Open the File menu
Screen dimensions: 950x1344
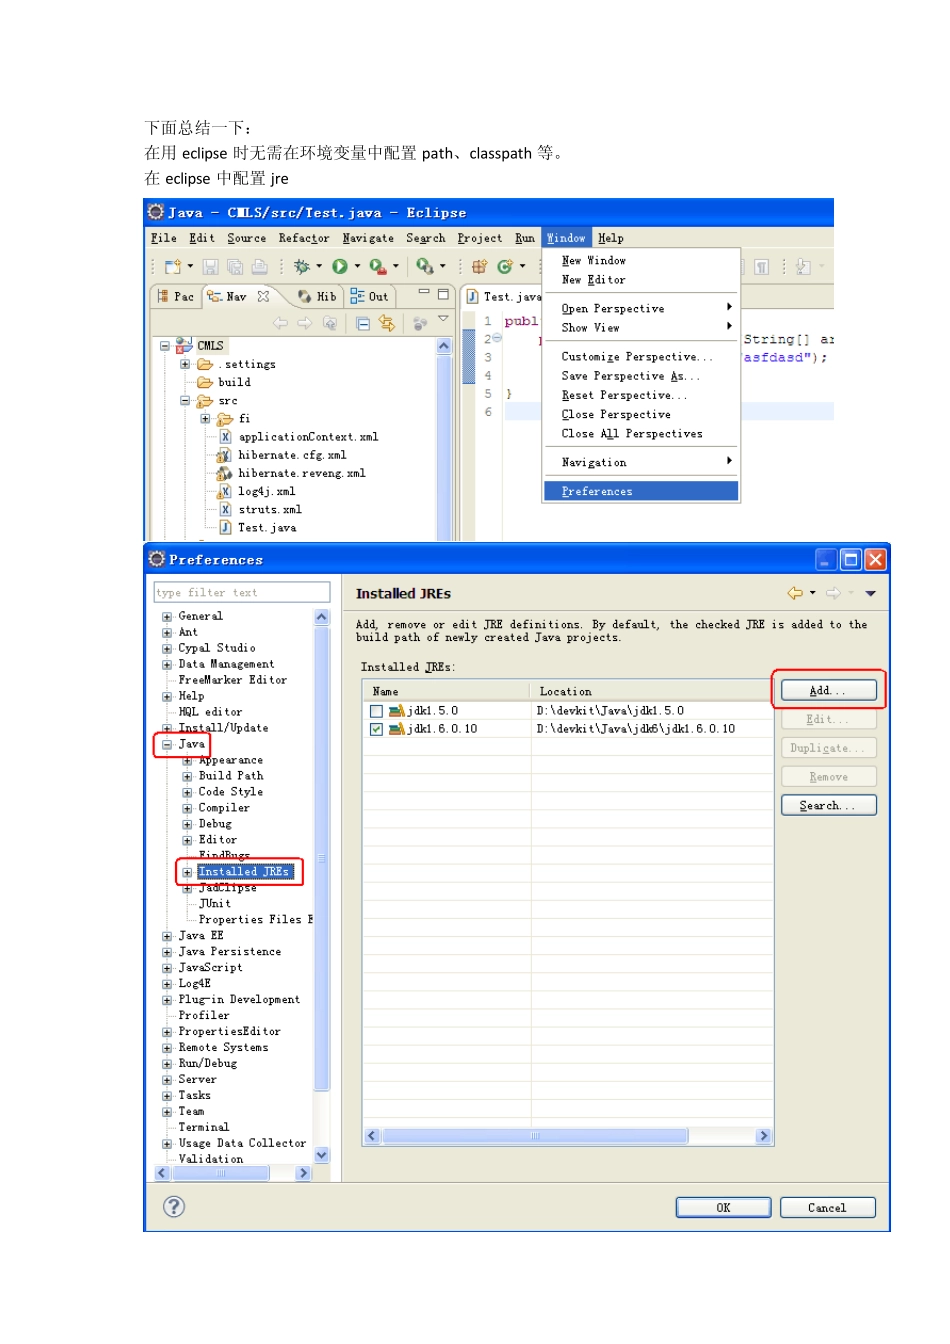[x=164, y=238]
